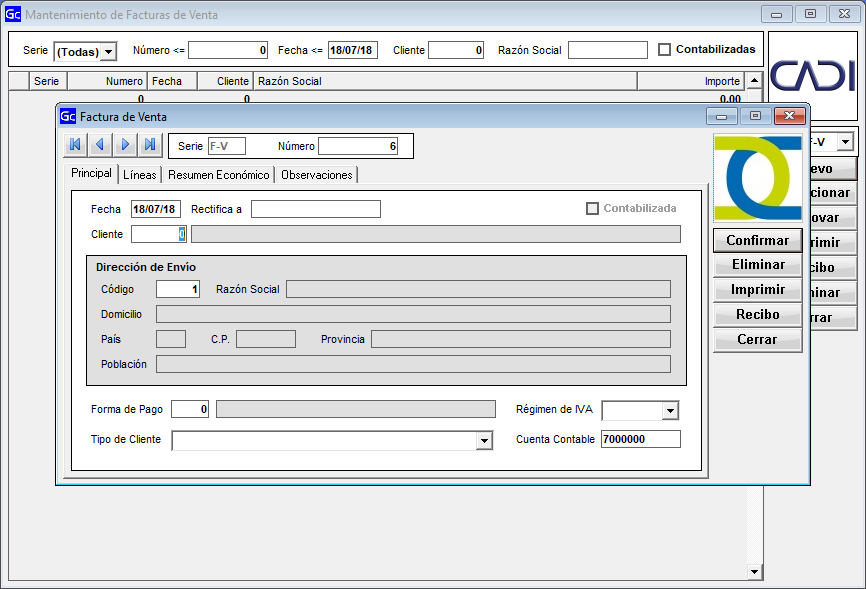Click the blue-green logo in invoice dialog
866x589 pixels.
757,179
